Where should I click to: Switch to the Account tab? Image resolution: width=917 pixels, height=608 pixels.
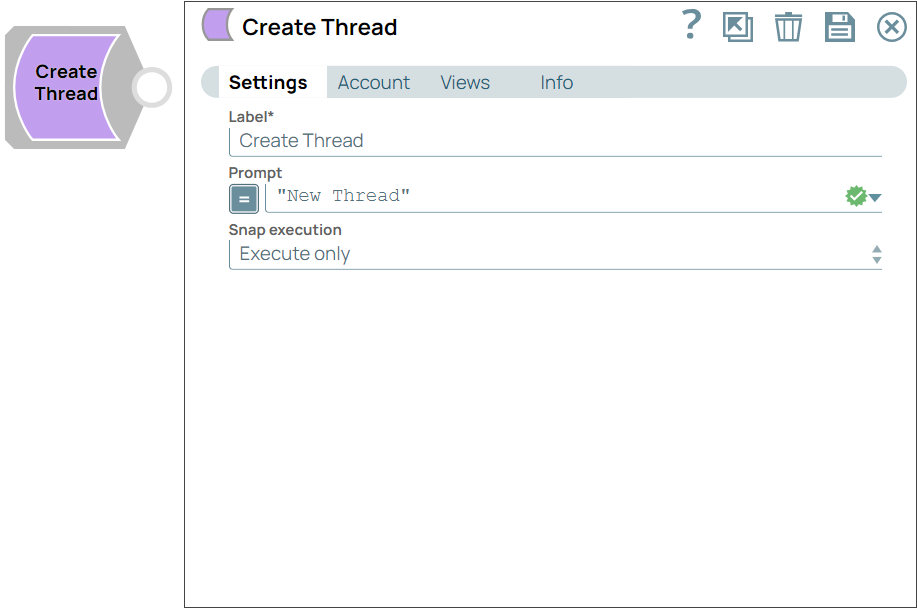tap(373, 82)
